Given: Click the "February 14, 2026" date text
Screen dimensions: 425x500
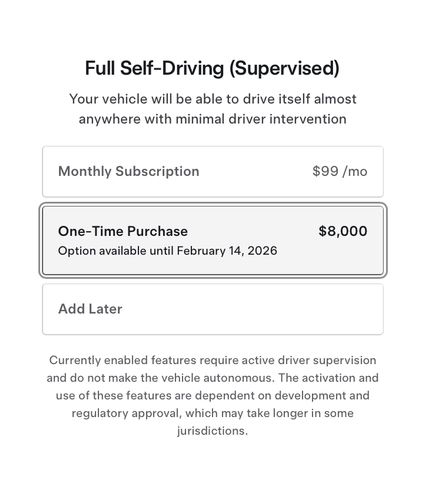Looking at the screenshot, I should pos(227,251).
